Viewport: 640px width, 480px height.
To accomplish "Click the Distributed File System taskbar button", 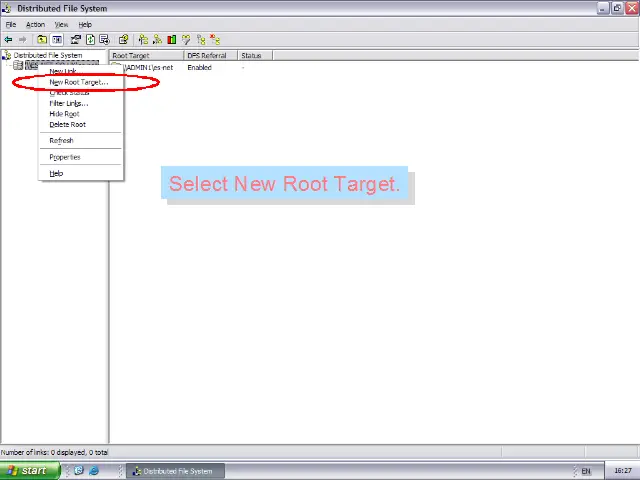I will (x=176, y=471).
